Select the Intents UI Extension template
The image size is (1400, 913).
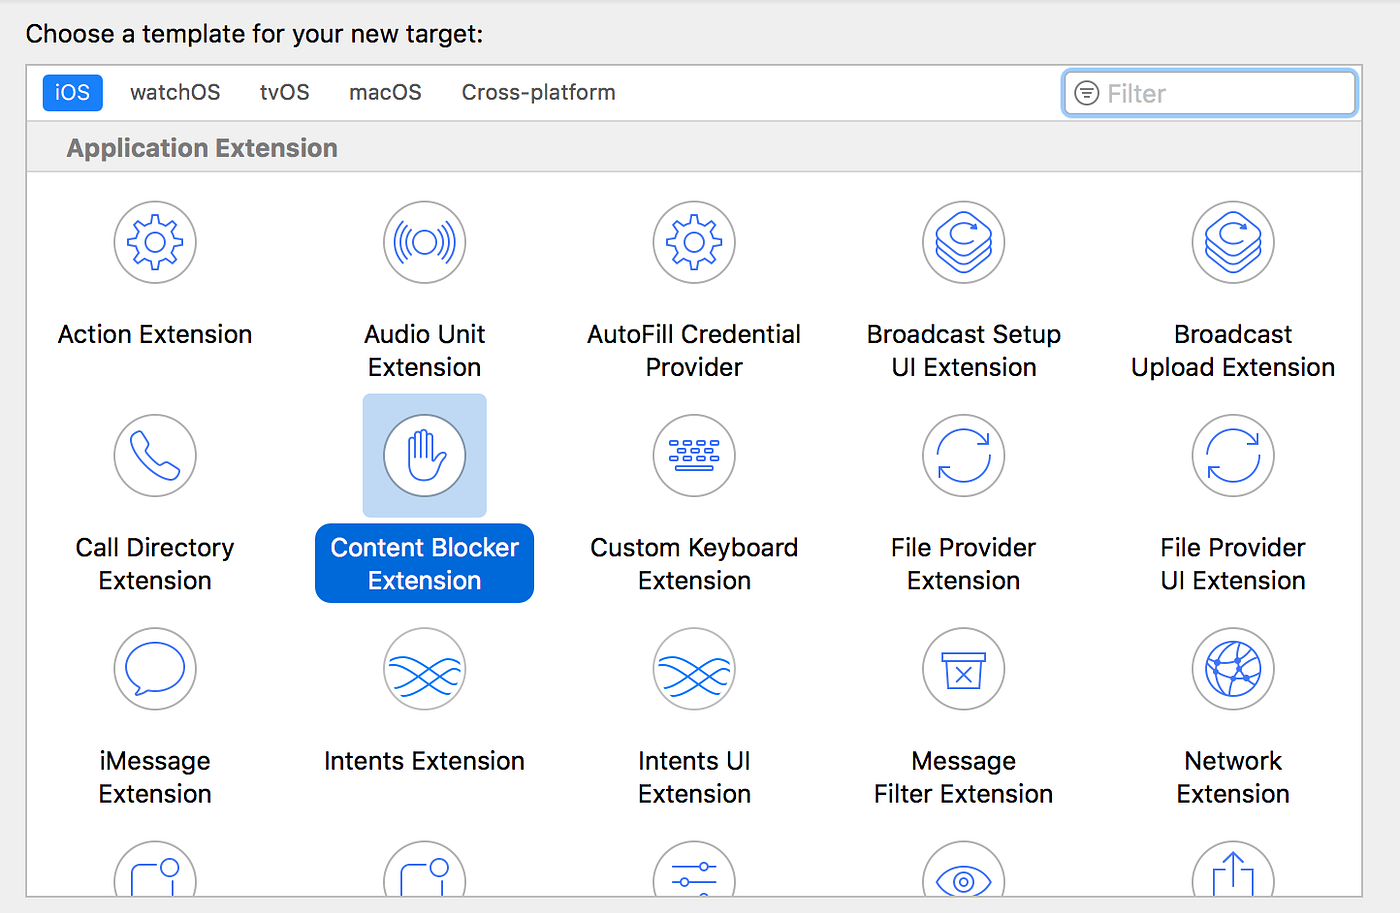[x=694, y=669]
